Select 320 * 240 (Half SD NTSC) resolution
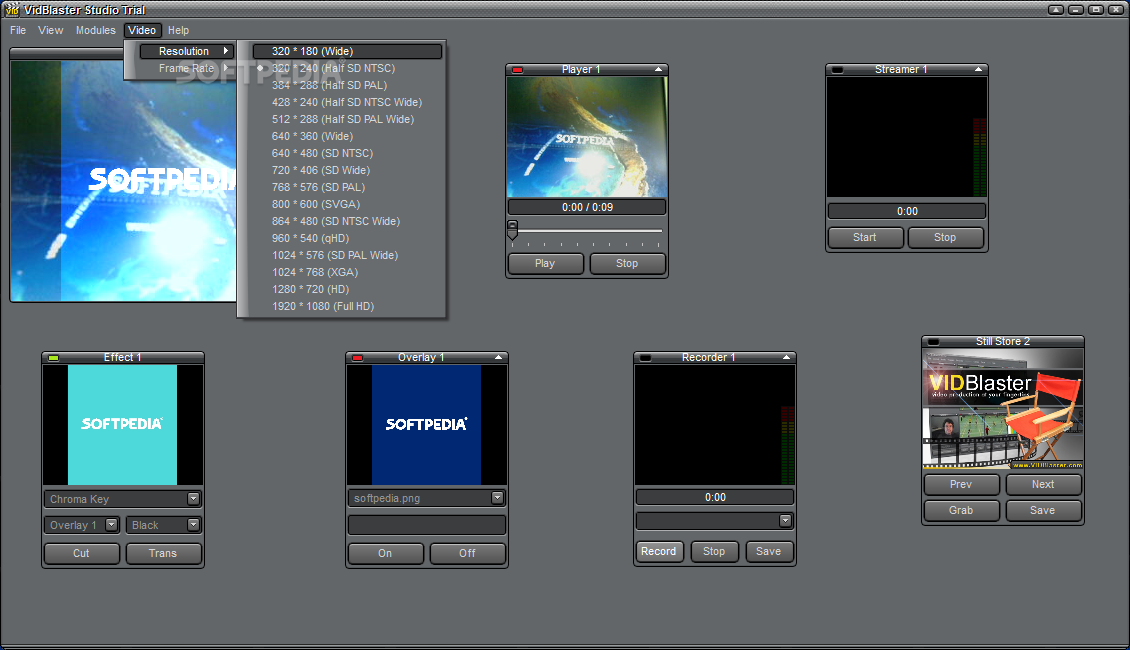1130x650 pixels. pos(347,68)
